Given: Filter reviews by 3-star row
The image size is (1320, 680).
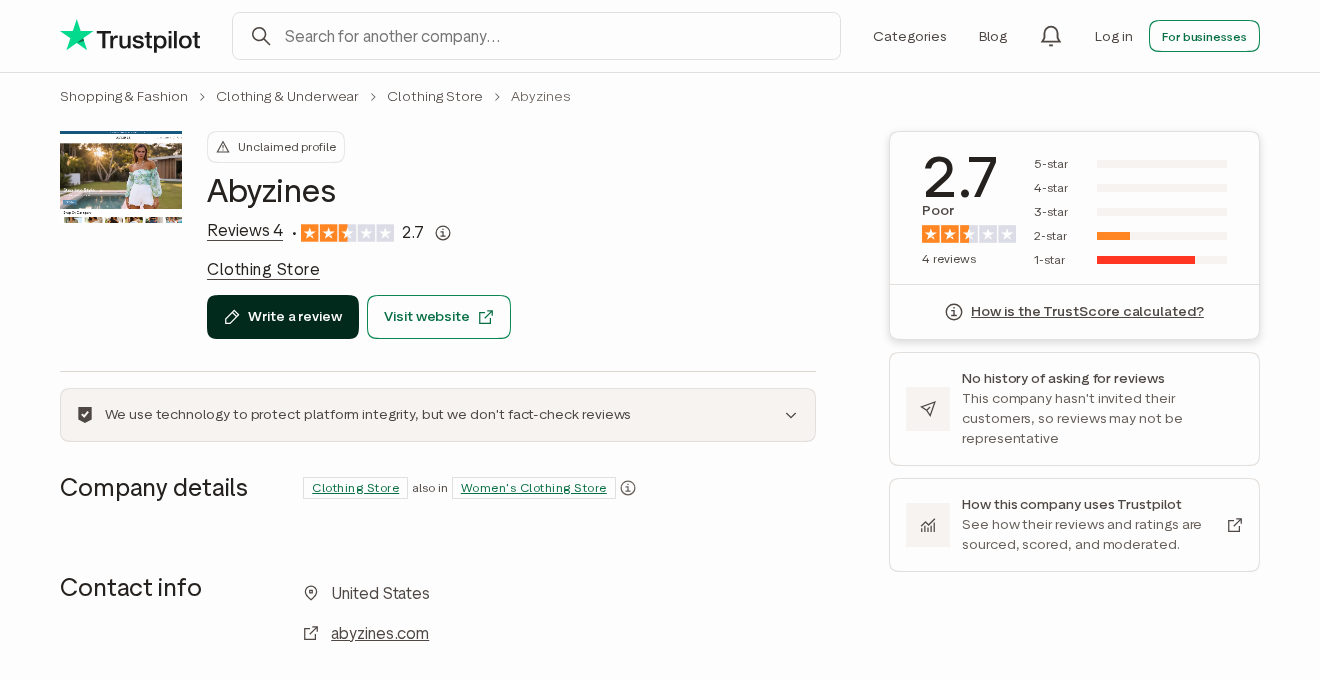Looking at the screenshot, I should click(x=1131, y=212).
